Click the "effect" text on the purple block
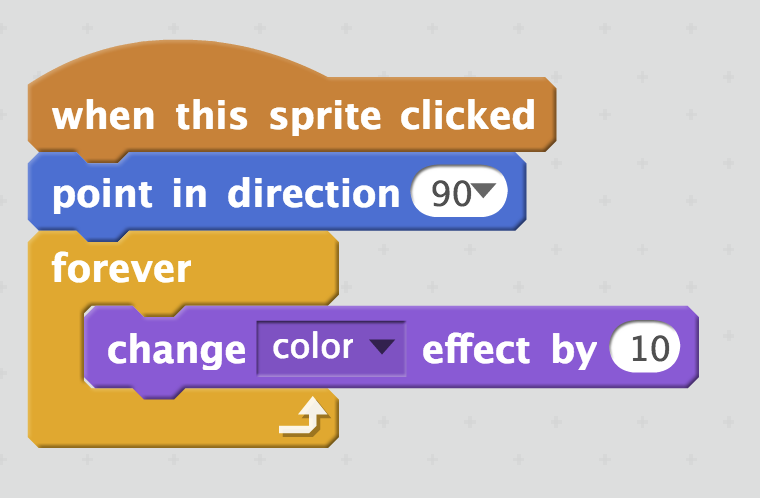 click(x=476, y=349)
